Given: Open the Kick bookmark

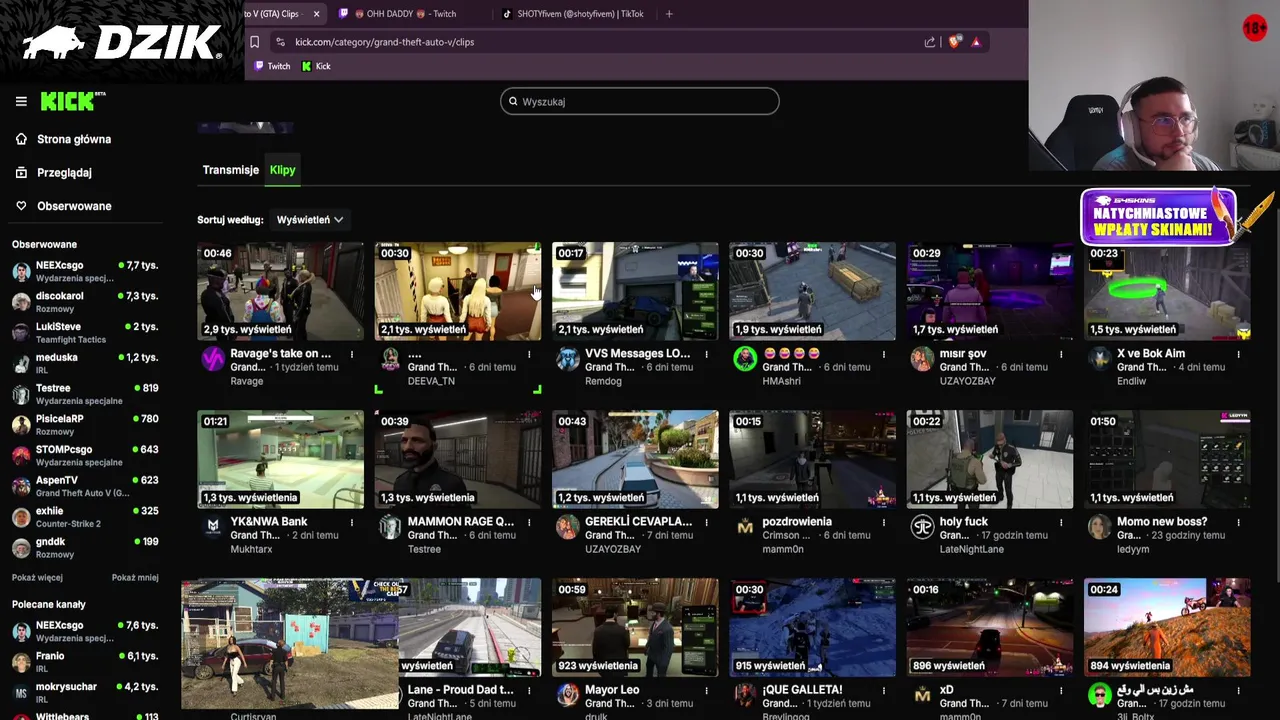Looking at the screenshot, I should pos(316,66).
